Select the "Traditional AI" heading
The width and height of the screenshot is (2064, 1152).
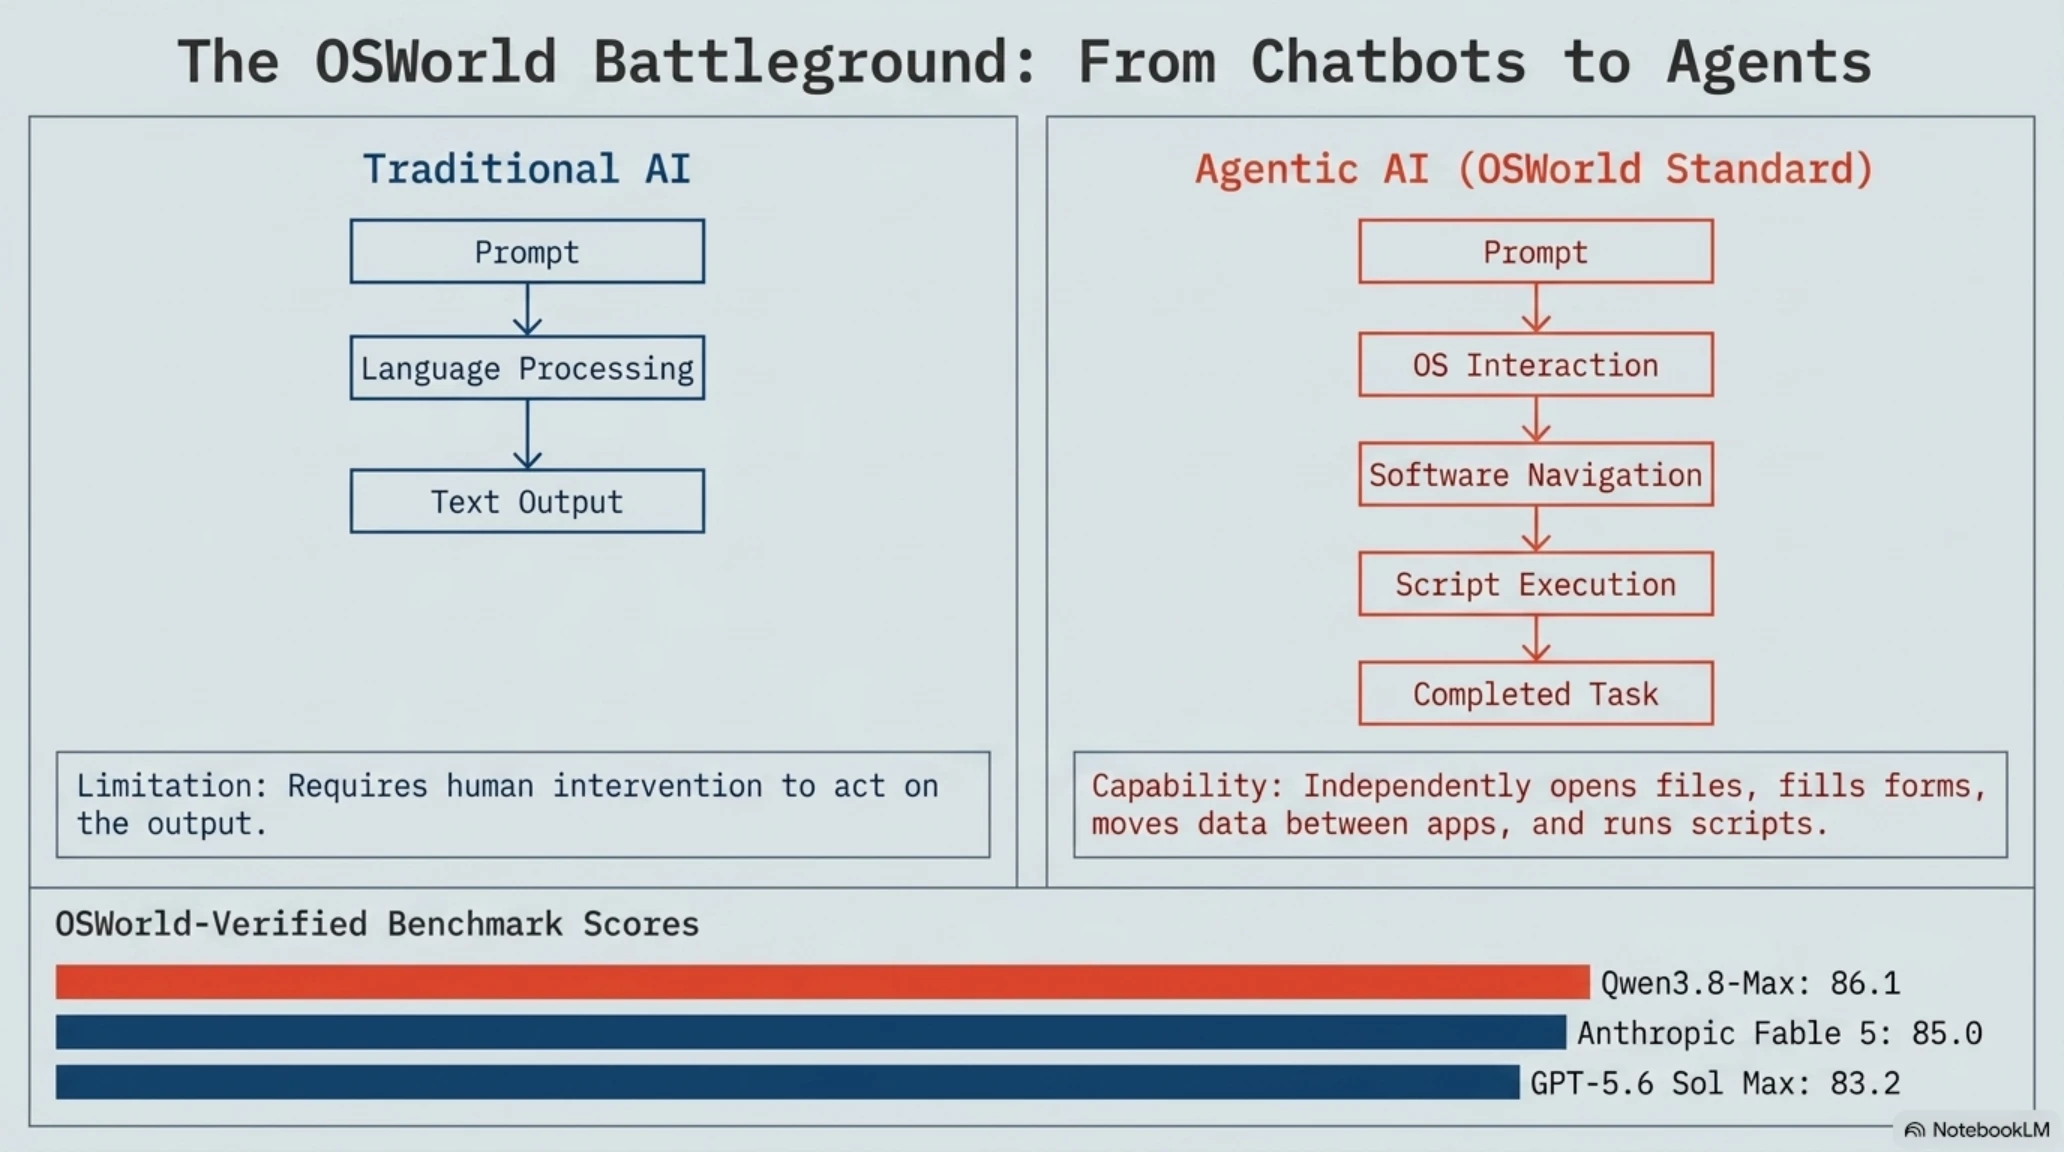(x=526, y=169)
